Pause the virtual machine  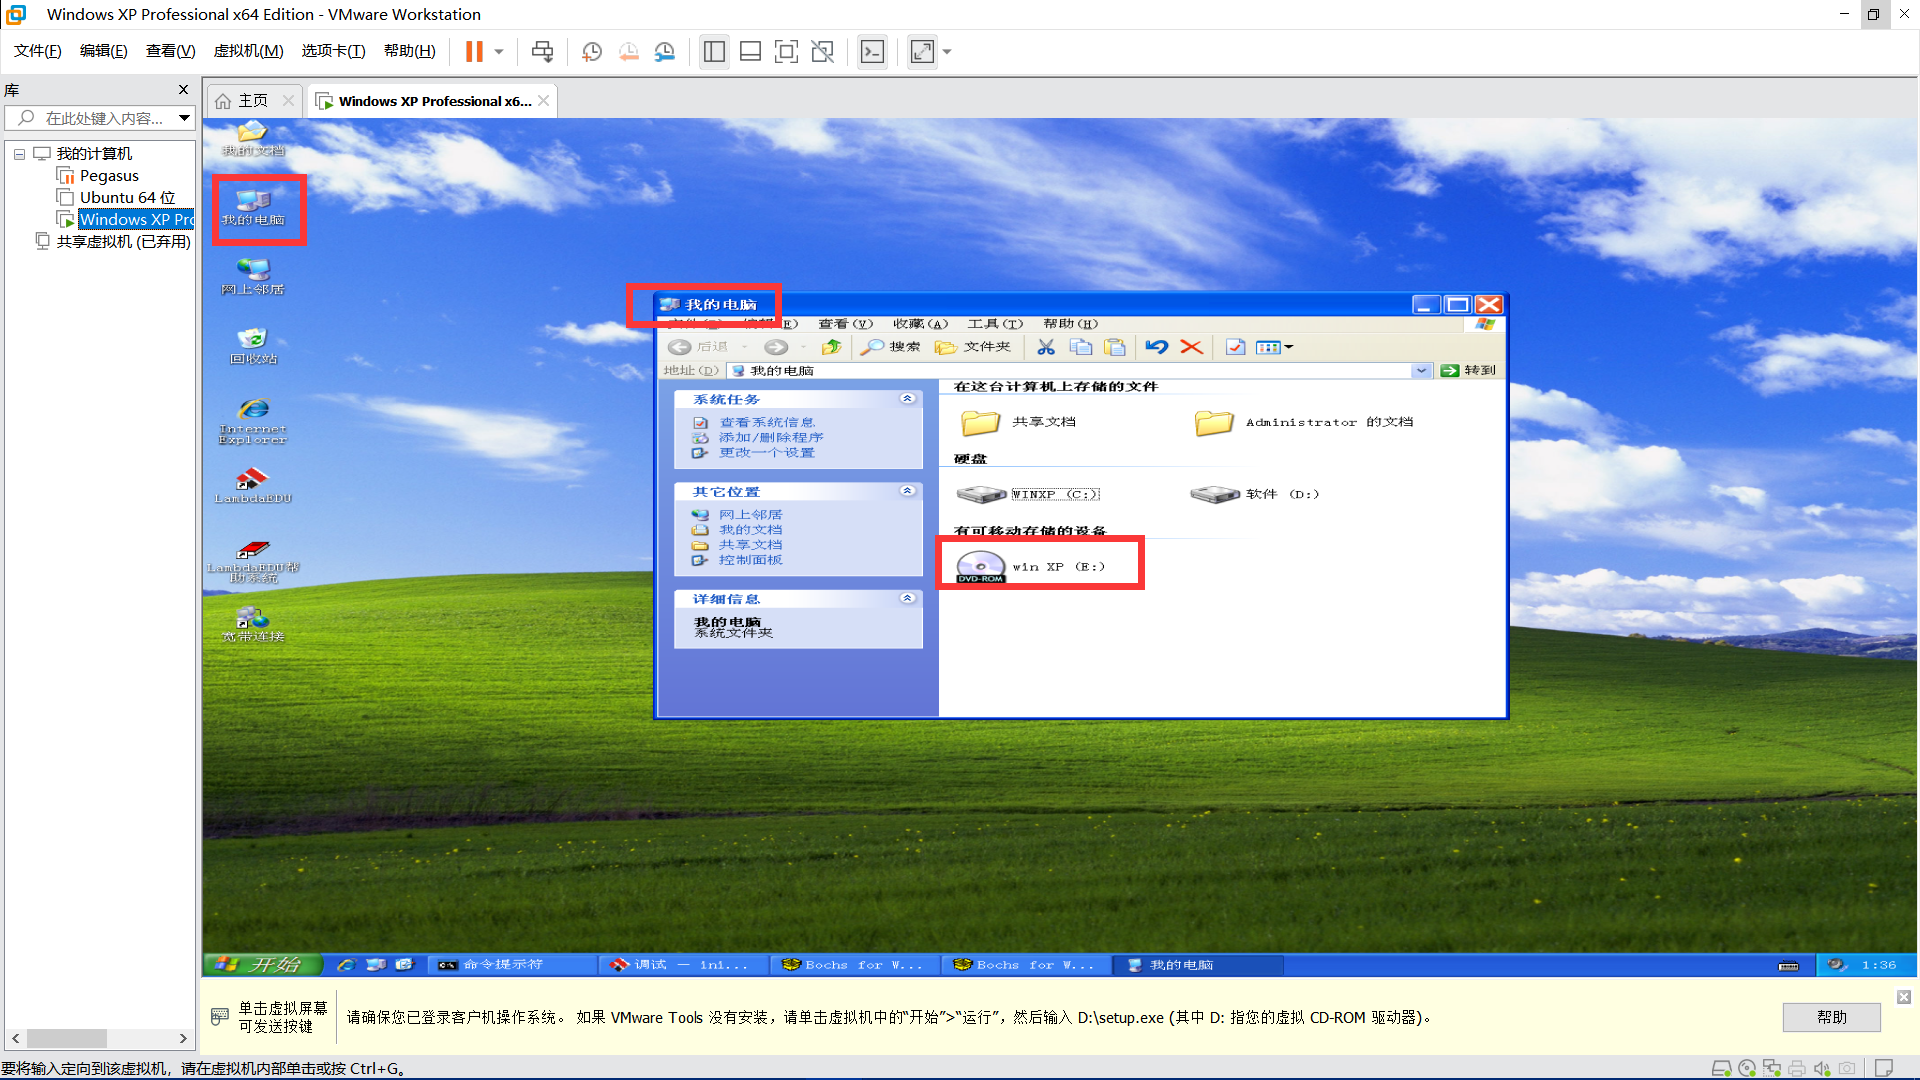[474, 51]
